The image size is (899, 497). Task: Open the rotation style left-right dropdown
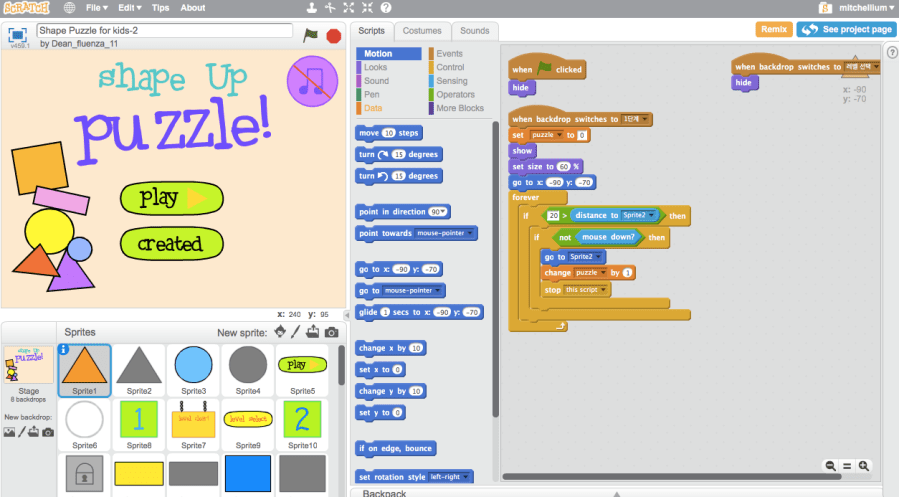447,477
